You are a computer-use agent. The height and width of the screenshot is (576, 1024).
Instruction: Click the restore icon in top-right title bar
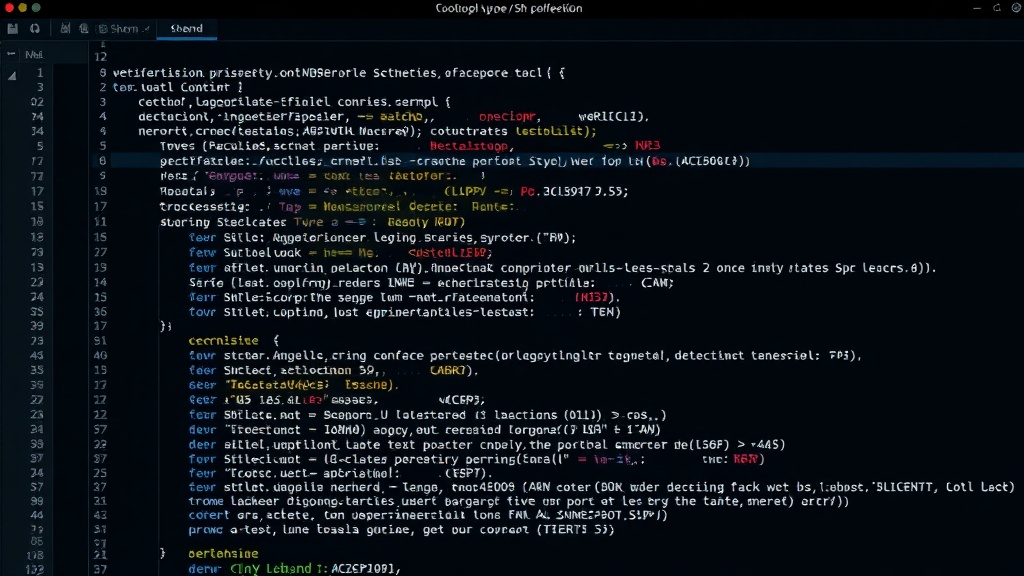997,8
